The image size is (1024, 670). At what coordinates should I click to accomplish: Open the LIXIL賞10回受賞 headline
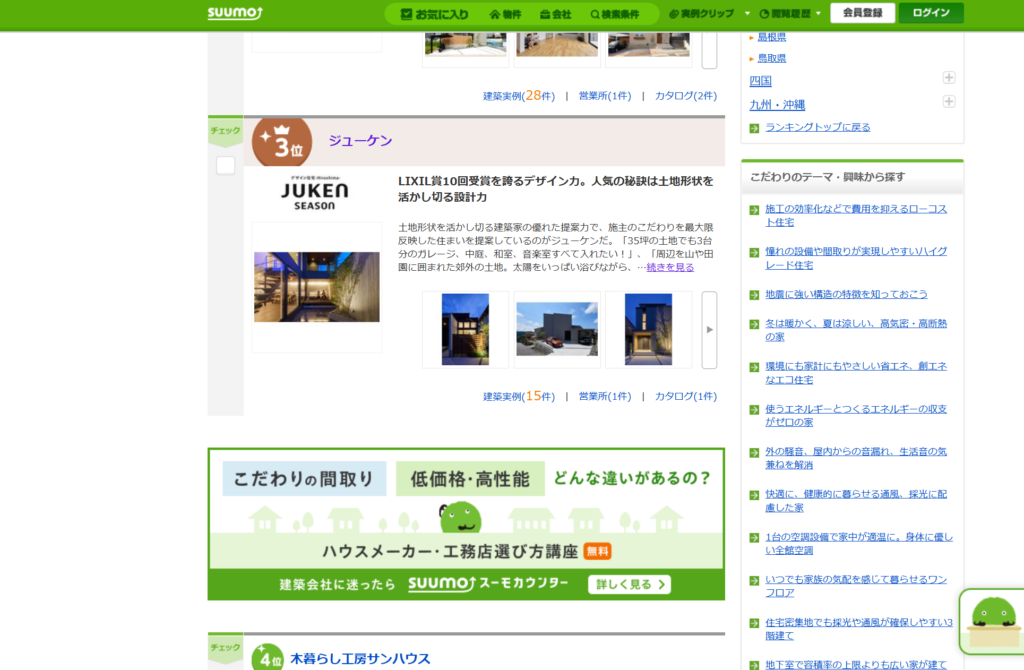pyautogui.click(x=556, y=189)
